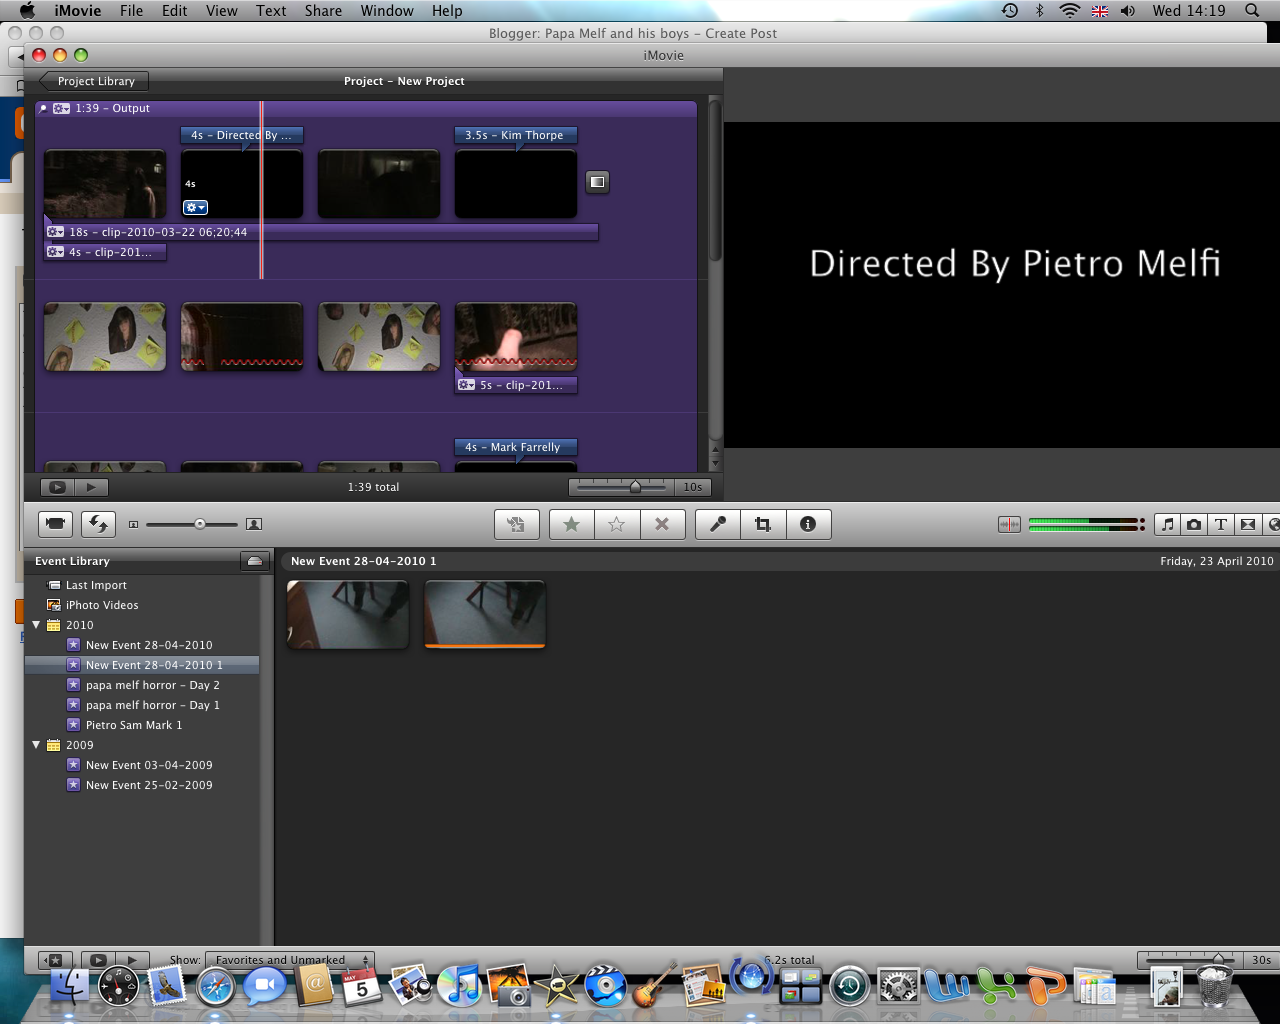Open the Share menu

(x=323, y=11)
